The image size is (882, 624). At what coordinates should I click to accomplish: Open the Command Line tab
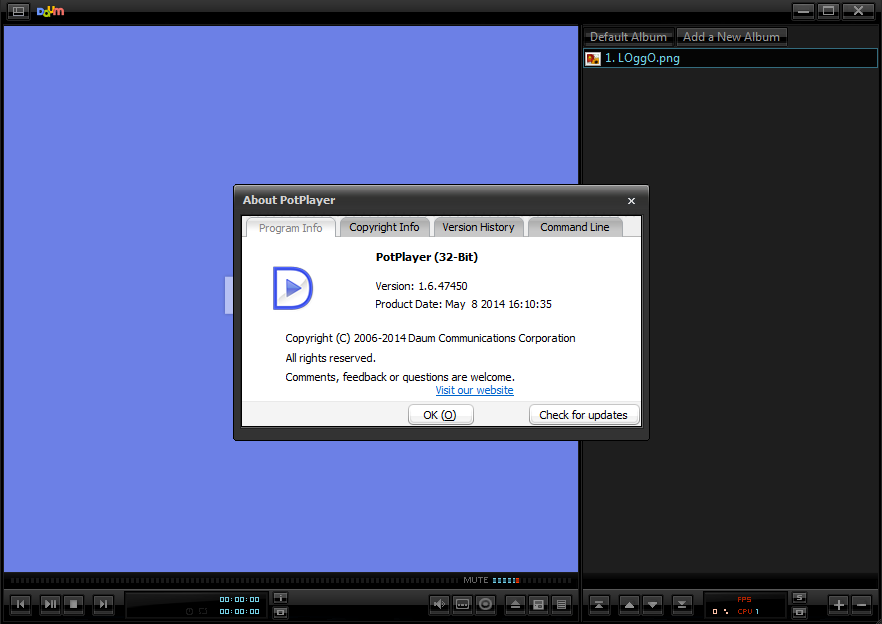[x=575, y=227]
